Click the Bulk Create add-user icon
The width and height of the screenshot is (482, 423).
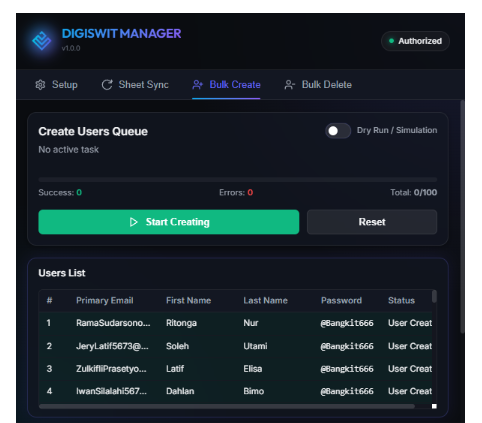[x=197, y=85]
